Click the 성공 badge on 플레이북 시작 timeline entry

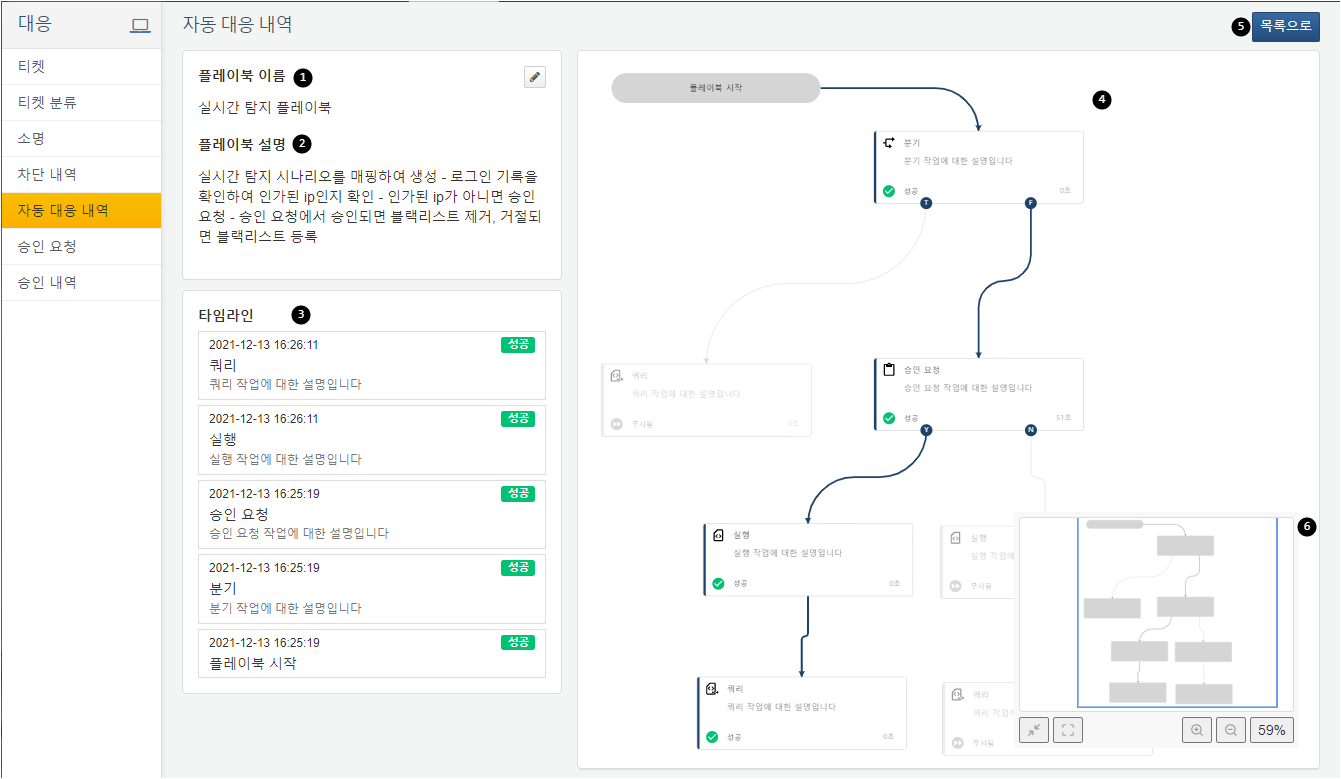pos(518,643)
